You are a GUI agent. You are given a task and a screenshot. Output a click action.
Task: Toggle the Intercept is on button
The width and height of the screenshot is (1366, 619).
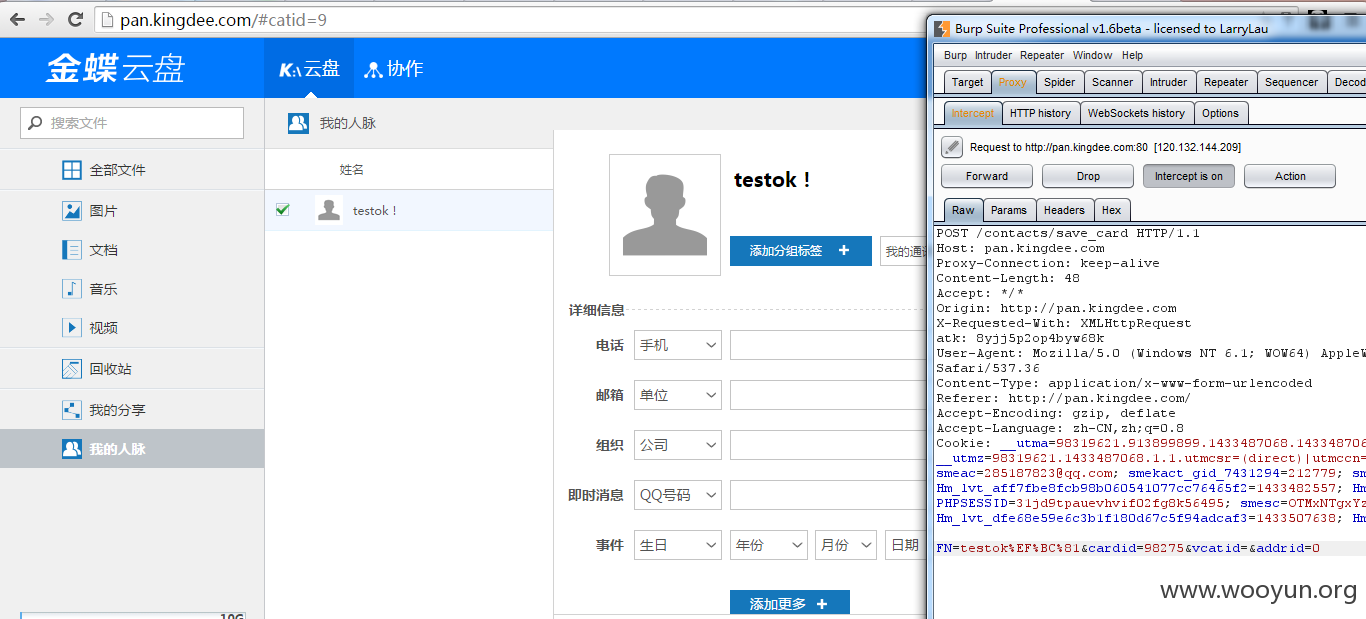click(1189, 176)
